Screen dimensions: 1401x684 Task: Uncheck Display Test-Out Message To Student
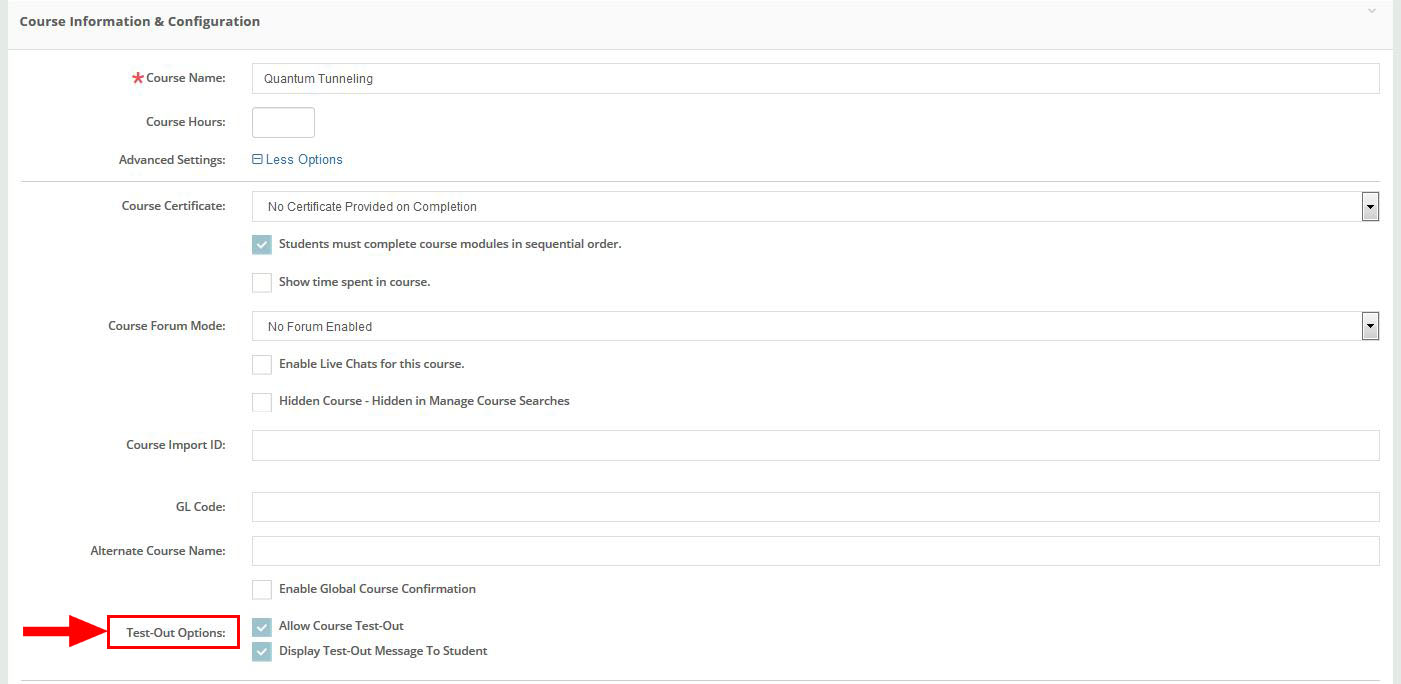262,652
